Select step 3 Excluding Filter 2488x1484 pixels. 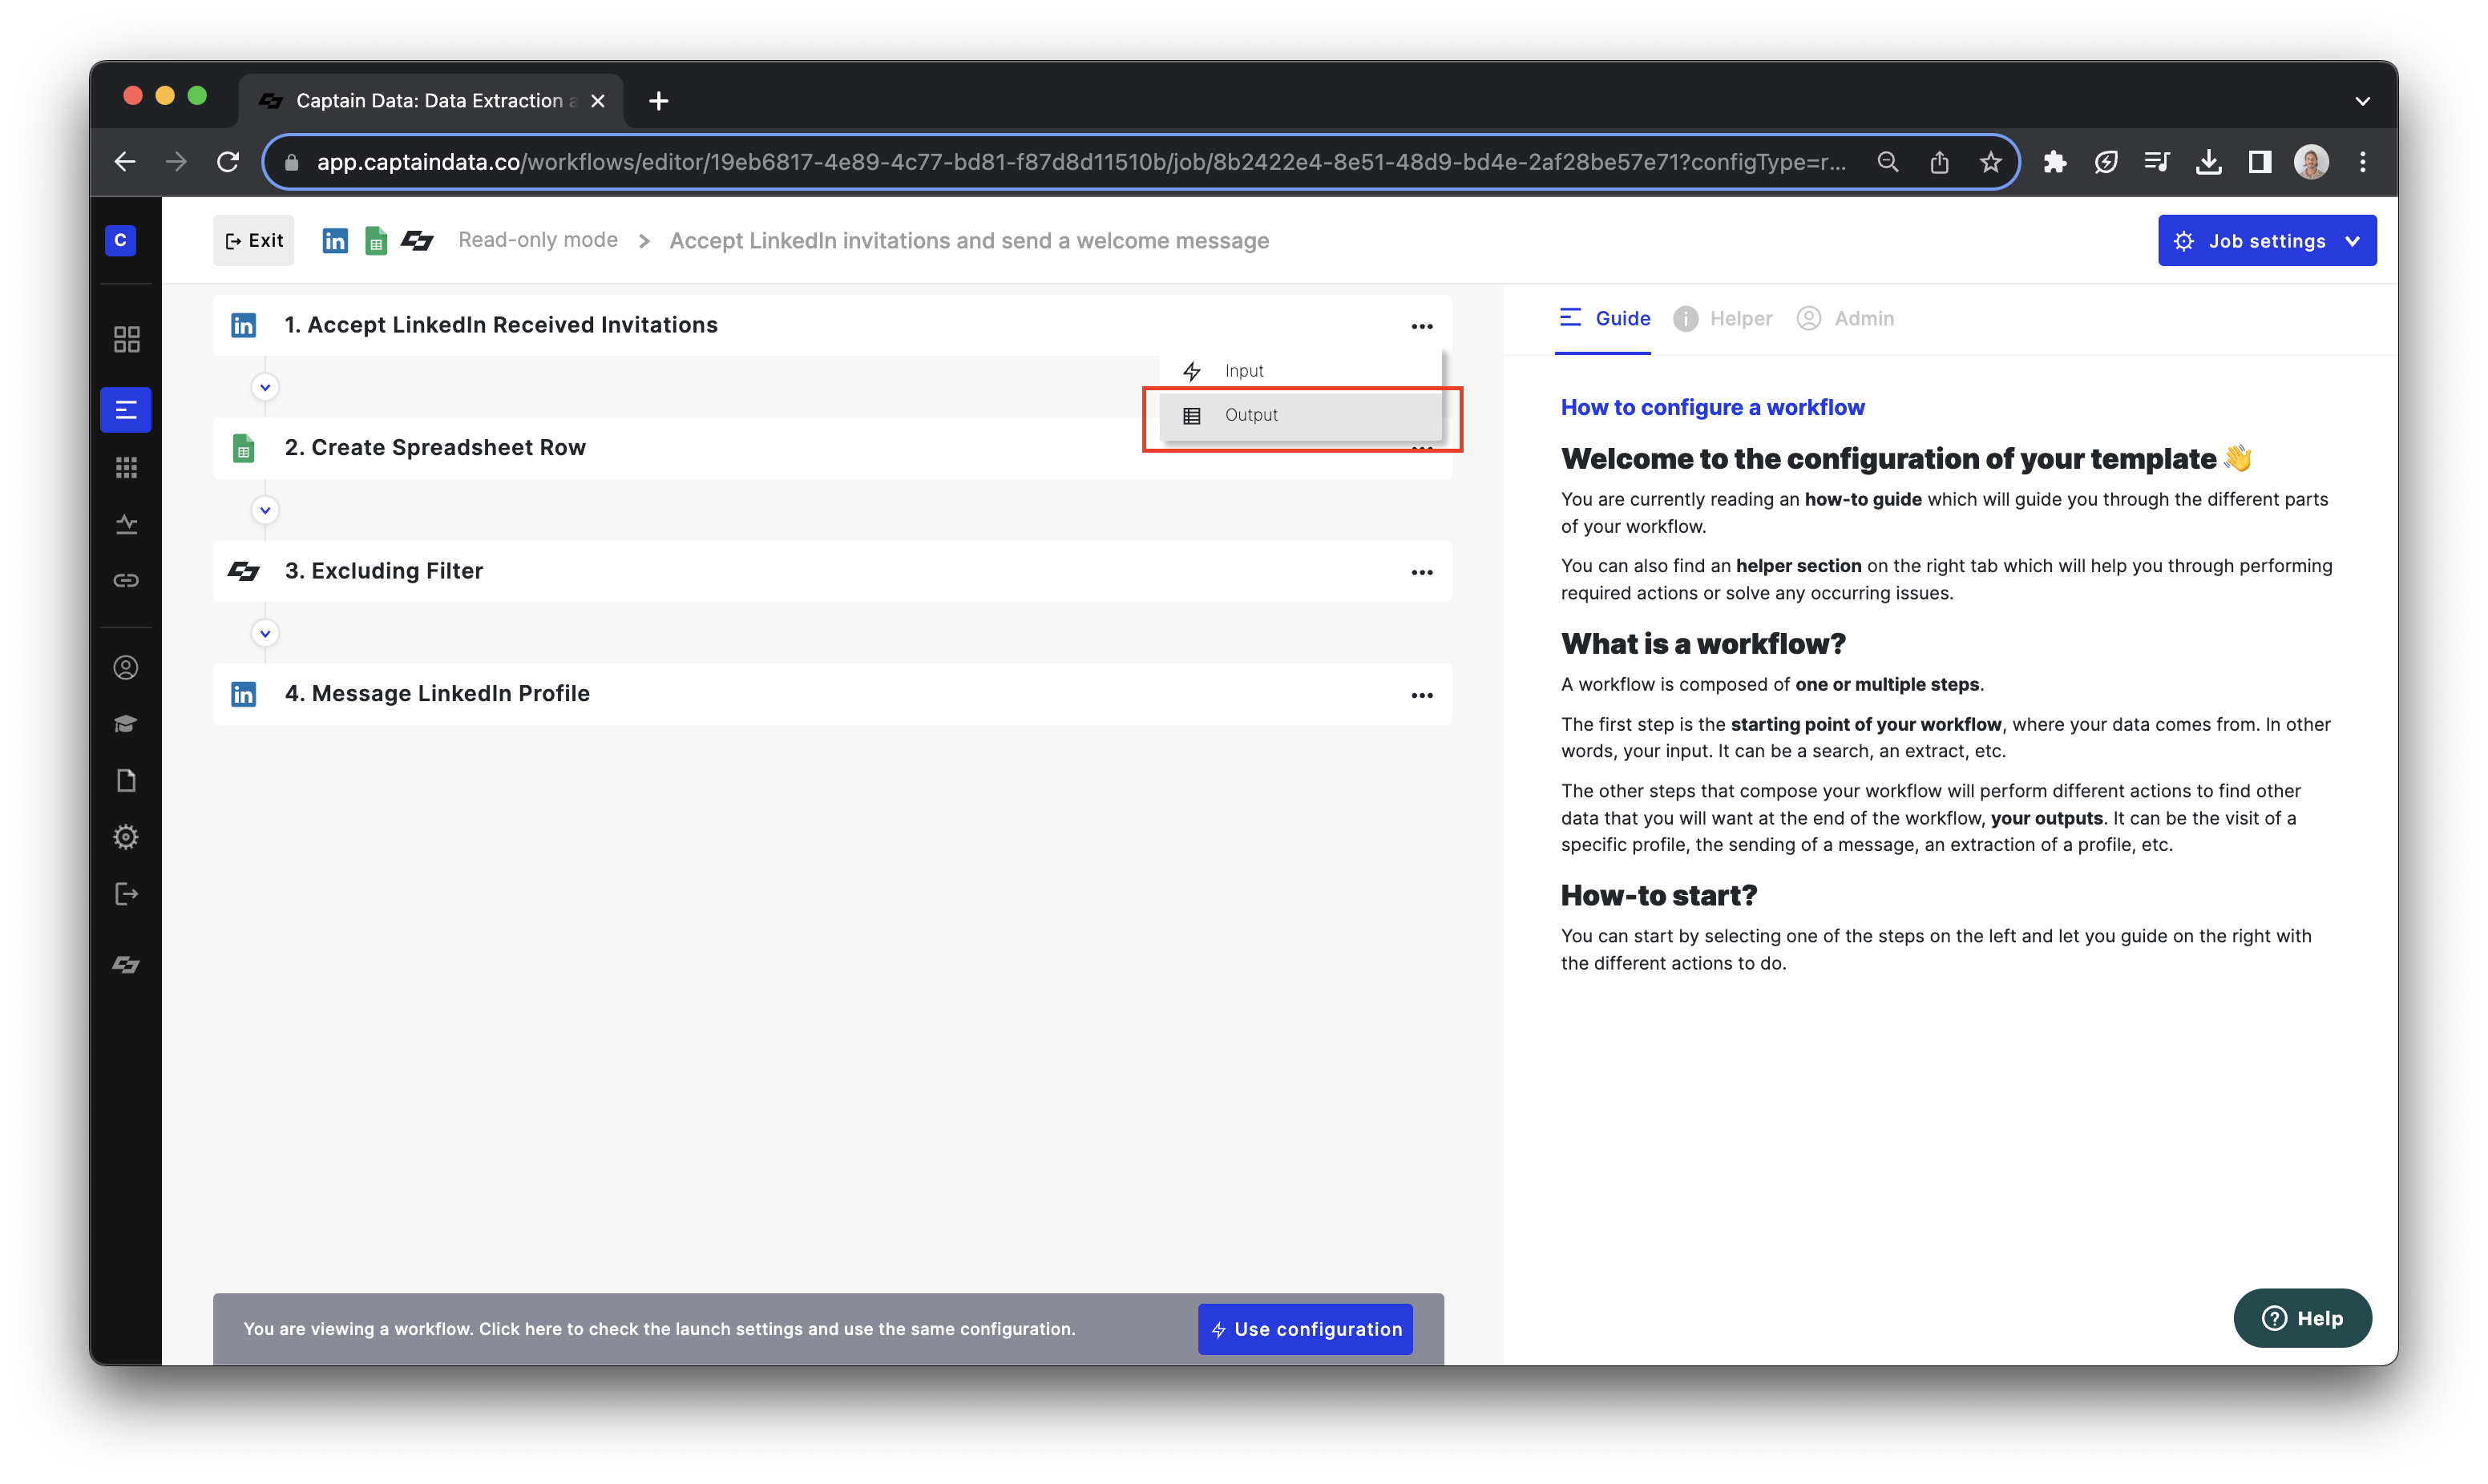click(x=832, y=571)
